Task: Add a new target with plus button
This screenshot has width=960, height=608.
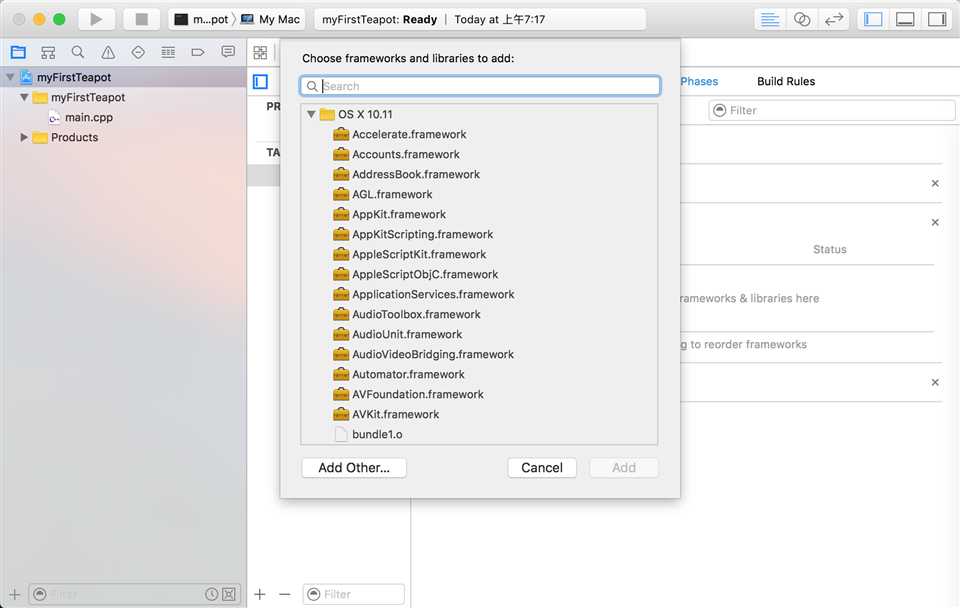Action: [x=260, y=594]
